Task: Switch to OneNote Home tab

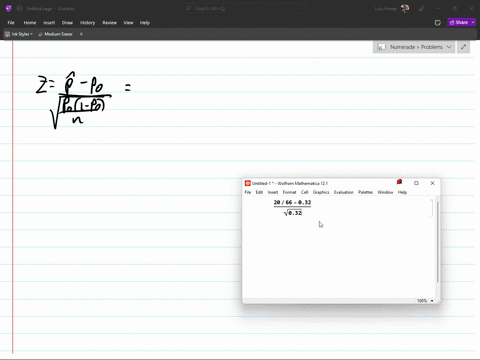Action: click(x=30, y=23)
